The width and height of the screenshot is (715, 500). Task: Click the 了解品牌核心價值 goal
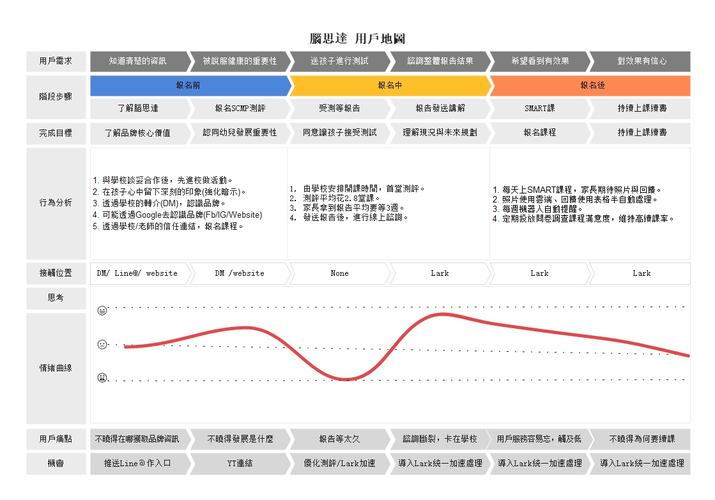tap(139, 133)
